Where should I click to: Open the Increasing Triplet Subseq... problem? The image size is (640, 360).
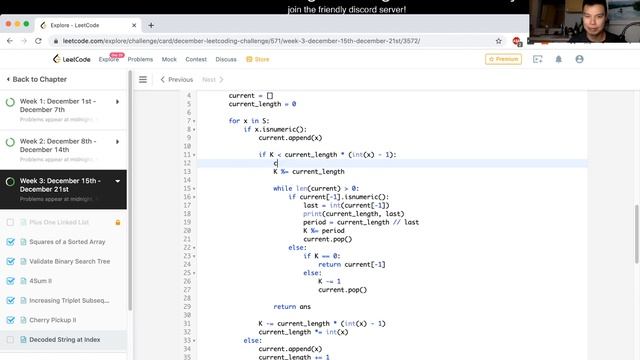pos(69,300)
